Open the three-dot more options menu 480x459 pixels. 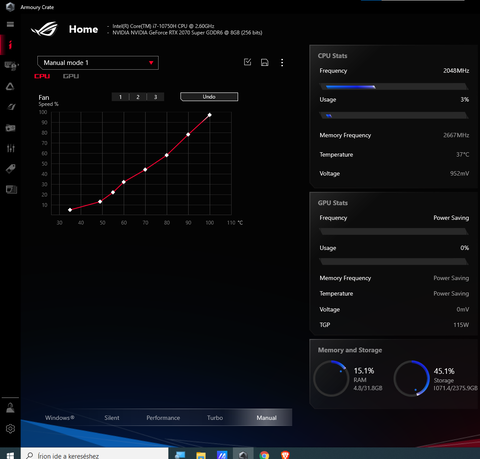(x=282, y=63)
